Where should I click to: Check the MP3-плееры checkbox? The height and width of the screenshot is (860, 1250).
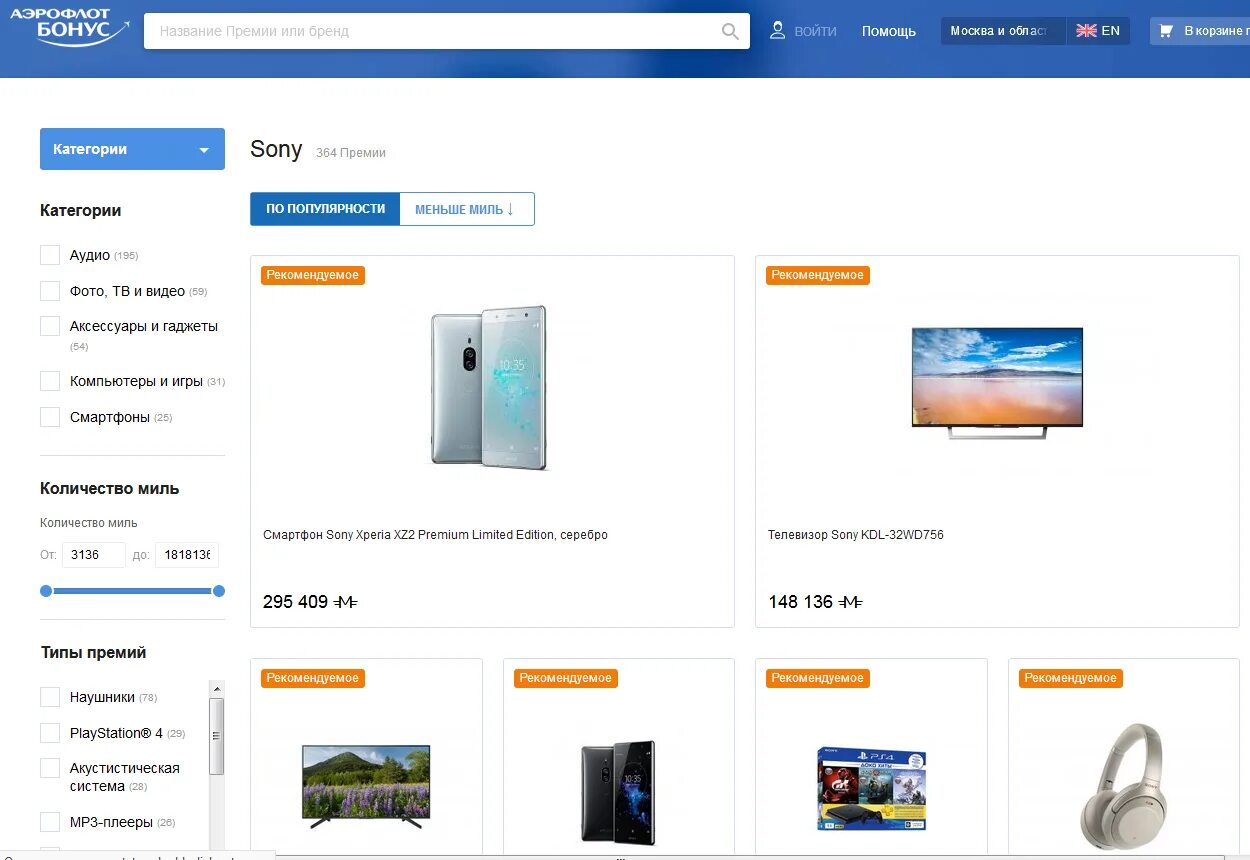point(50,822)
